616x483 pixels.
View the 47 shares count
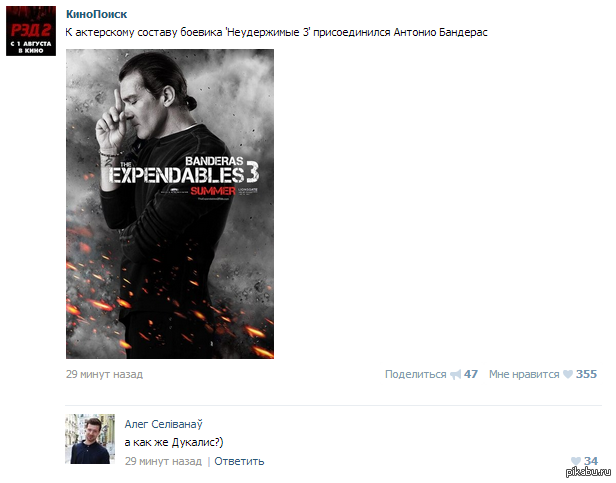pyautogui.click(x=471, y=374)
